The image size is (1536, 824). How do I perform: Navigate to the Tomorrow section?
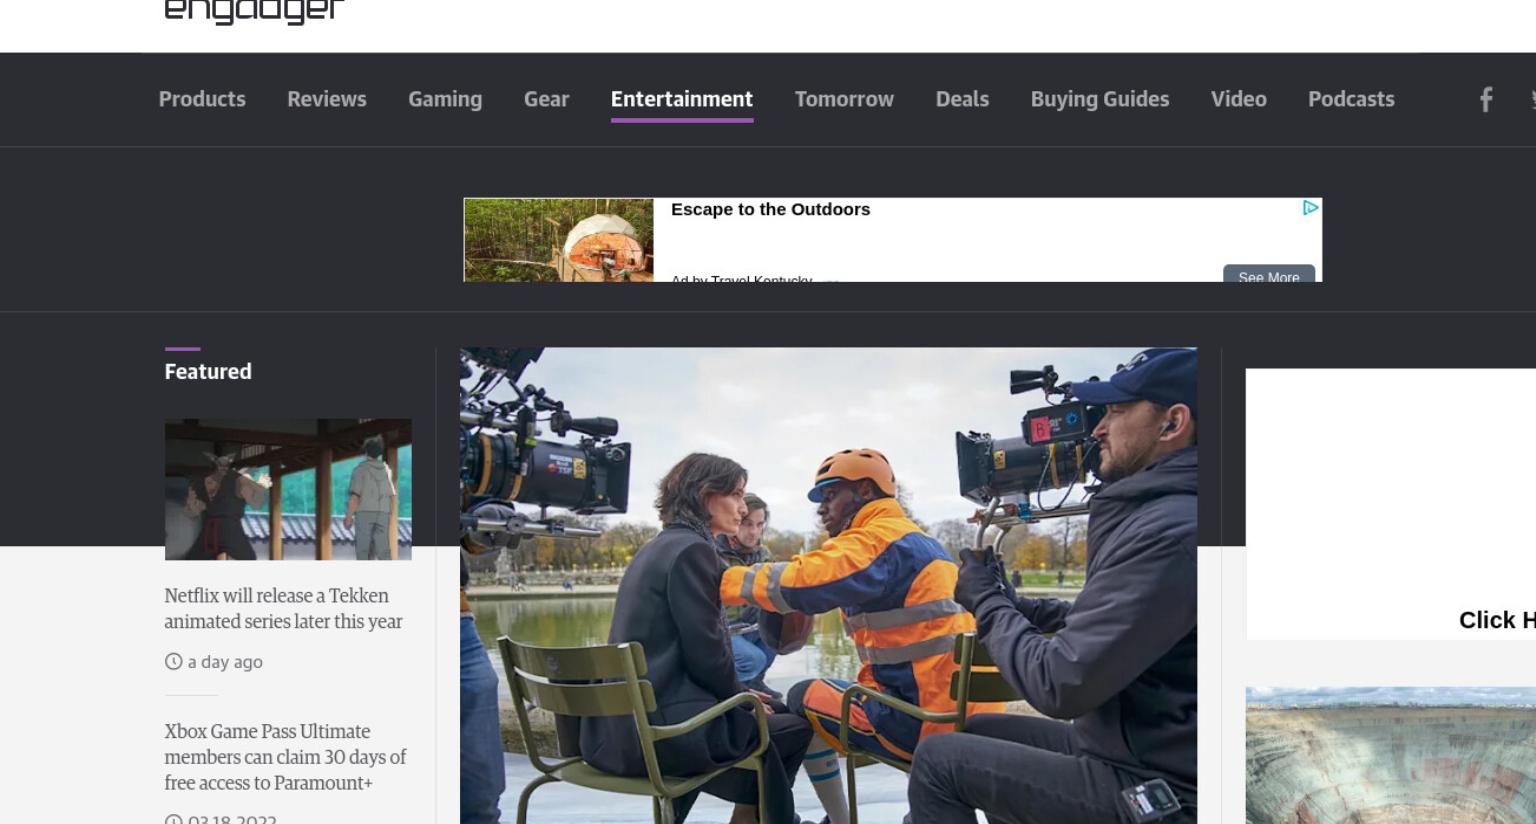coord(844,99)
